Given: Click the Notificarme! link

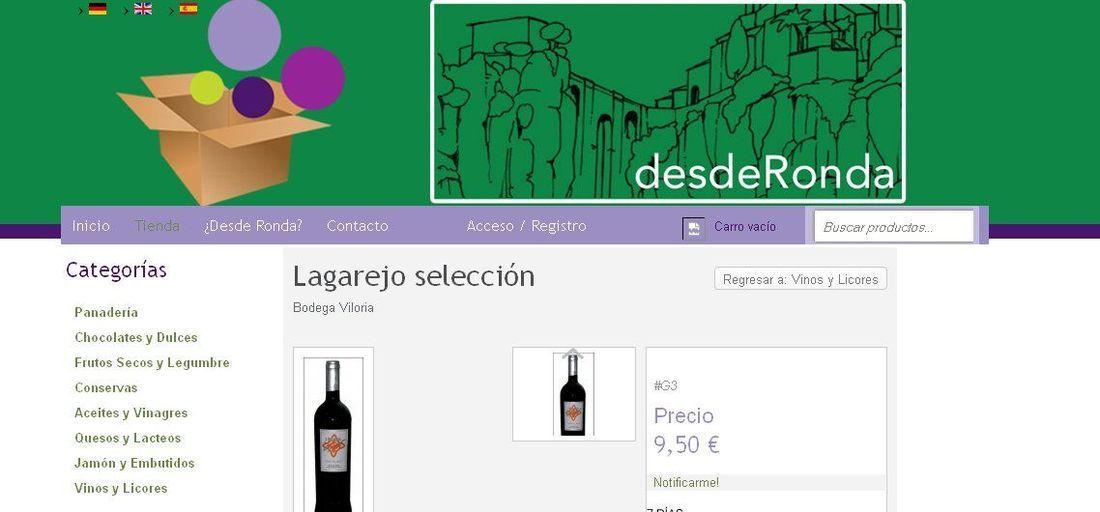Looking at the screenshot, I should [686, 483].
